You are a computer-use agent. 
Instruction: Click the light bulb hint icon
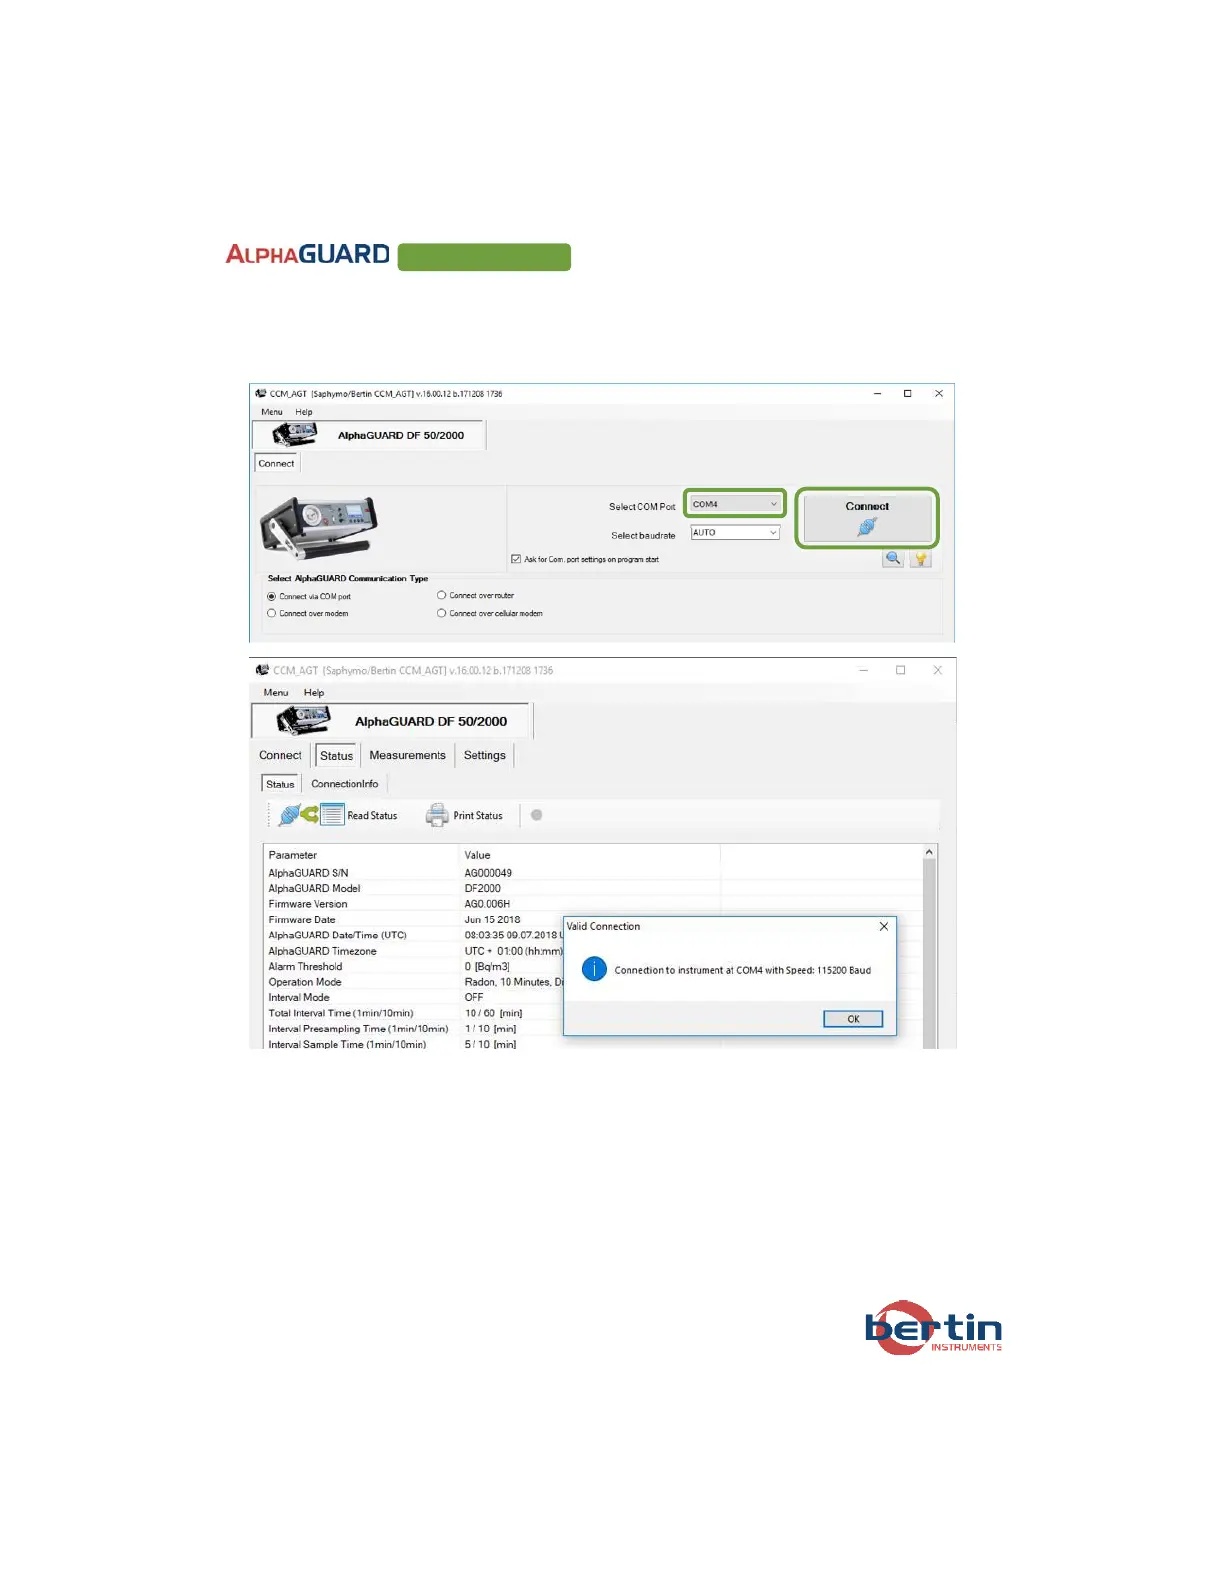(921, 559)
